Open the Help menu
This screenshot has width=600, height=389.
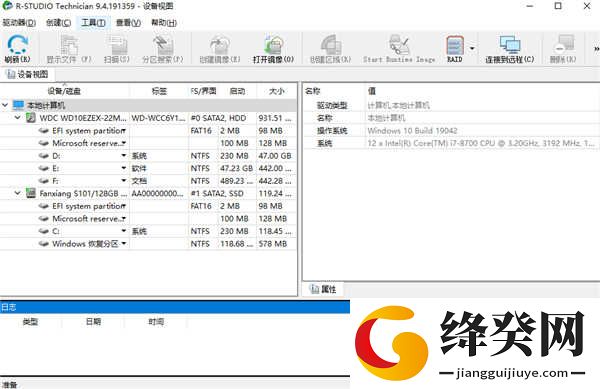164,23
